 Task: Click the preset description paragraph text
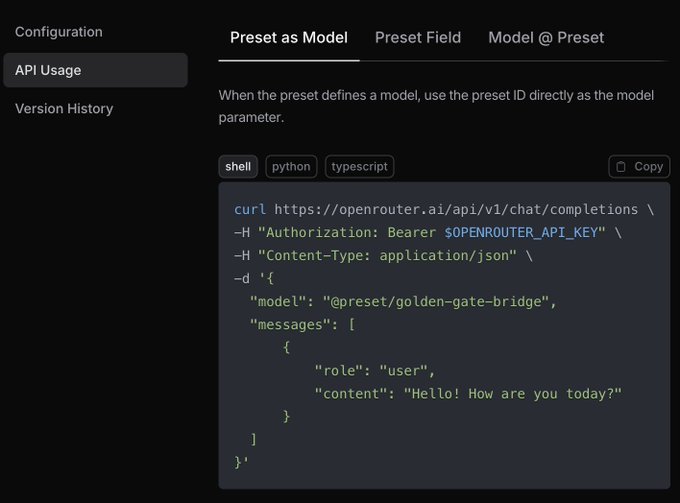click(438, 107)
